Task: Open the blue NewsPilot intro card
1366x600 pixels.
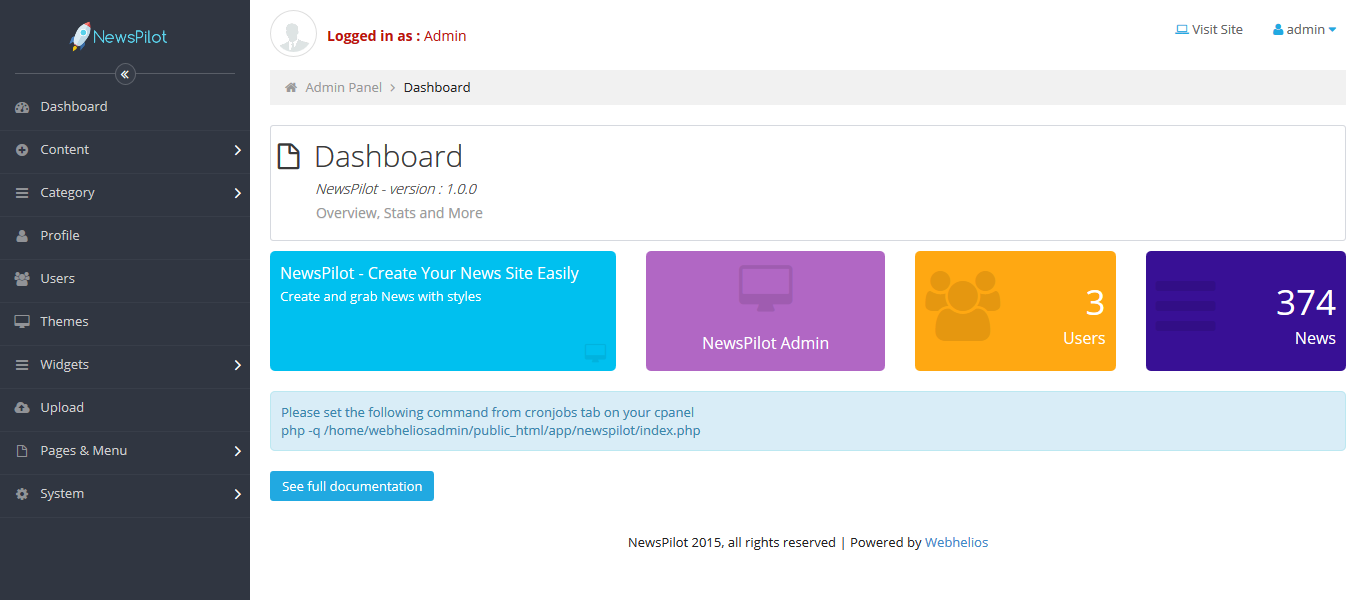Action: pos(443,311)
